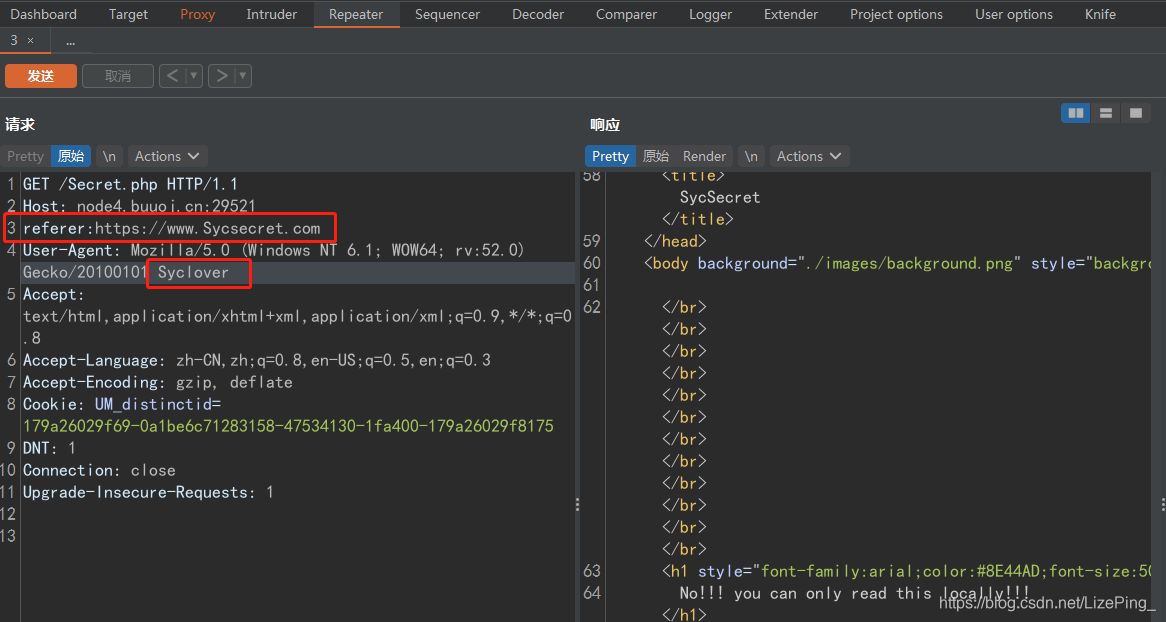
Task: Open the Dashboard tab
Action: pos(43,14)
